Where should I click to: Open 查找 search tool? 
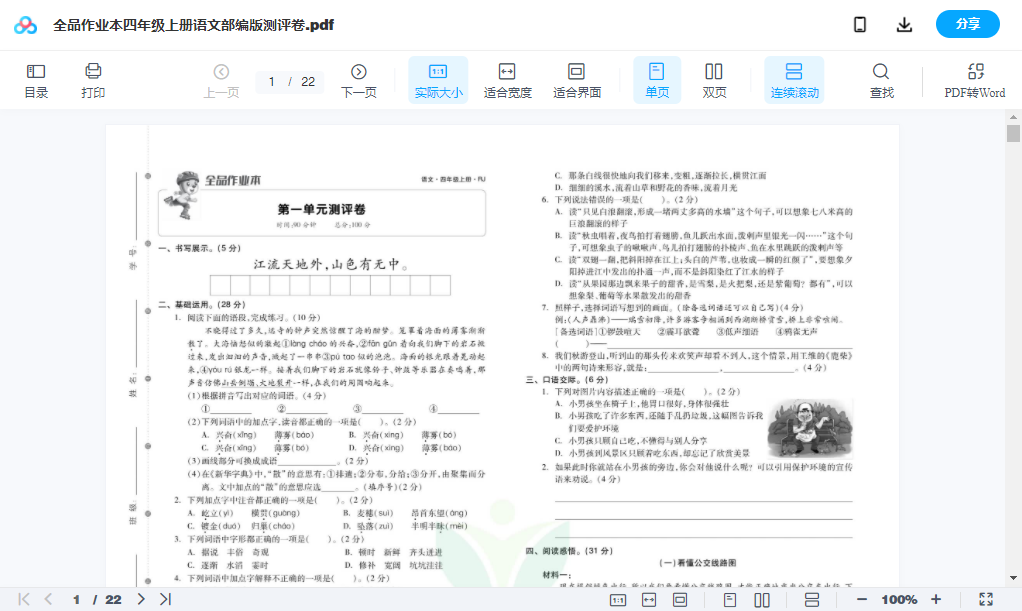pos(881,80)
